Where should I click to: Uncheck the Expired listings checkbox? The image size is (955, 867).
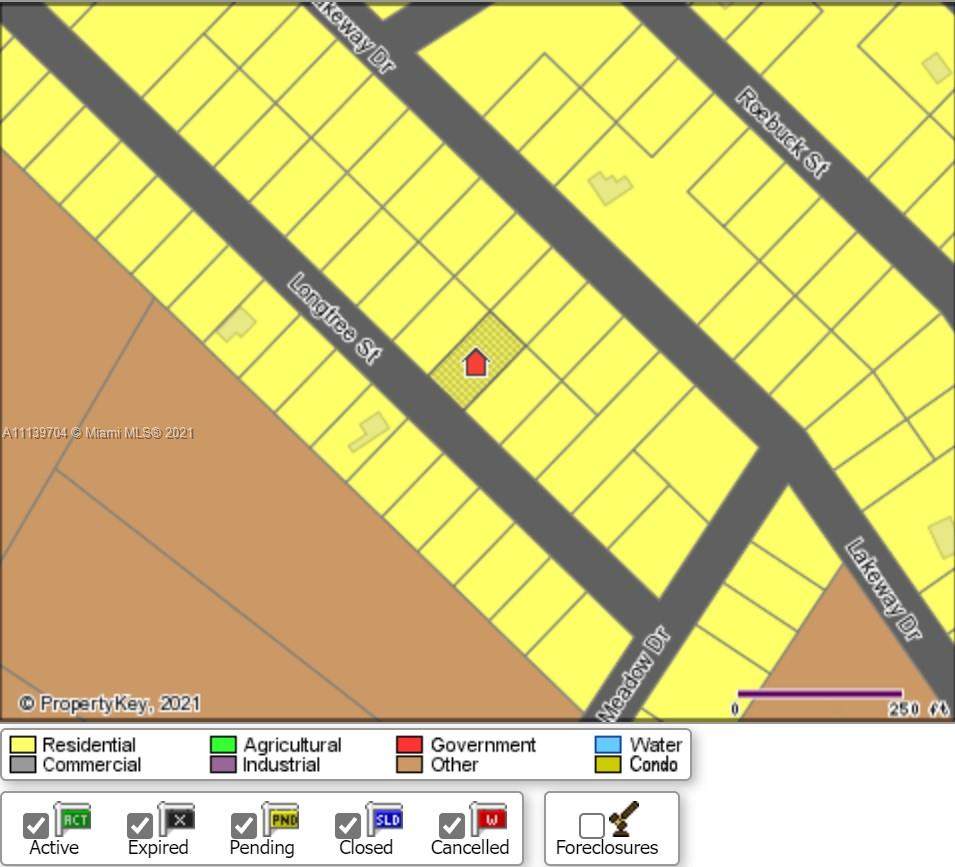[140, 826]
